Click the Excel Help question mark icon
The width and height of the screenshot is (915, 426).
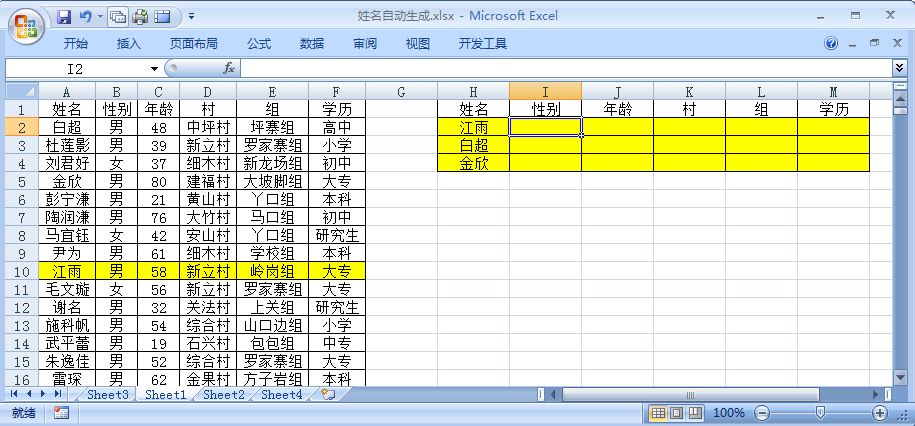point(832,43)
